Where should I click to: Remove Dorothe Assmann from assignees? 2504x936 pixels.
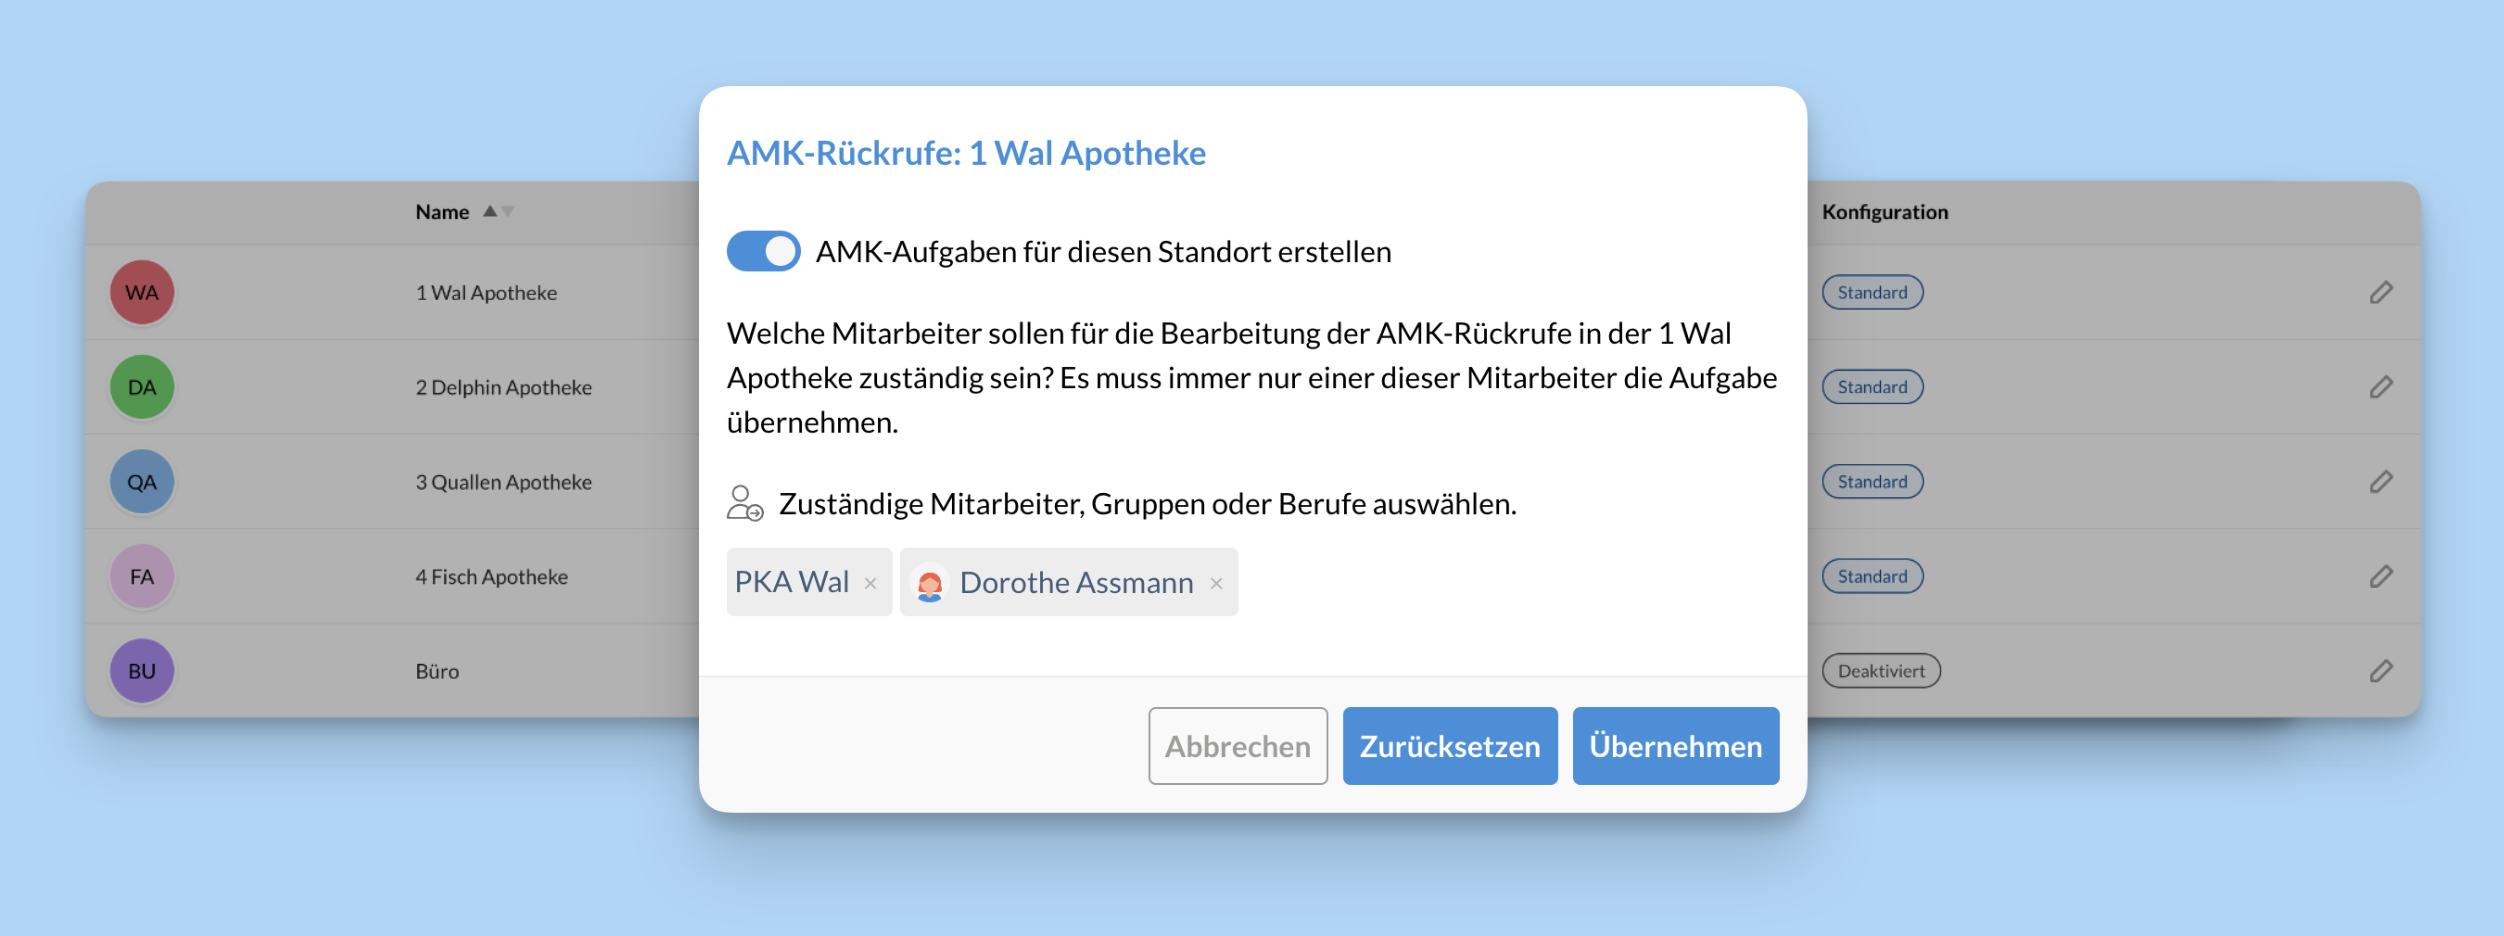(1216, 583)
